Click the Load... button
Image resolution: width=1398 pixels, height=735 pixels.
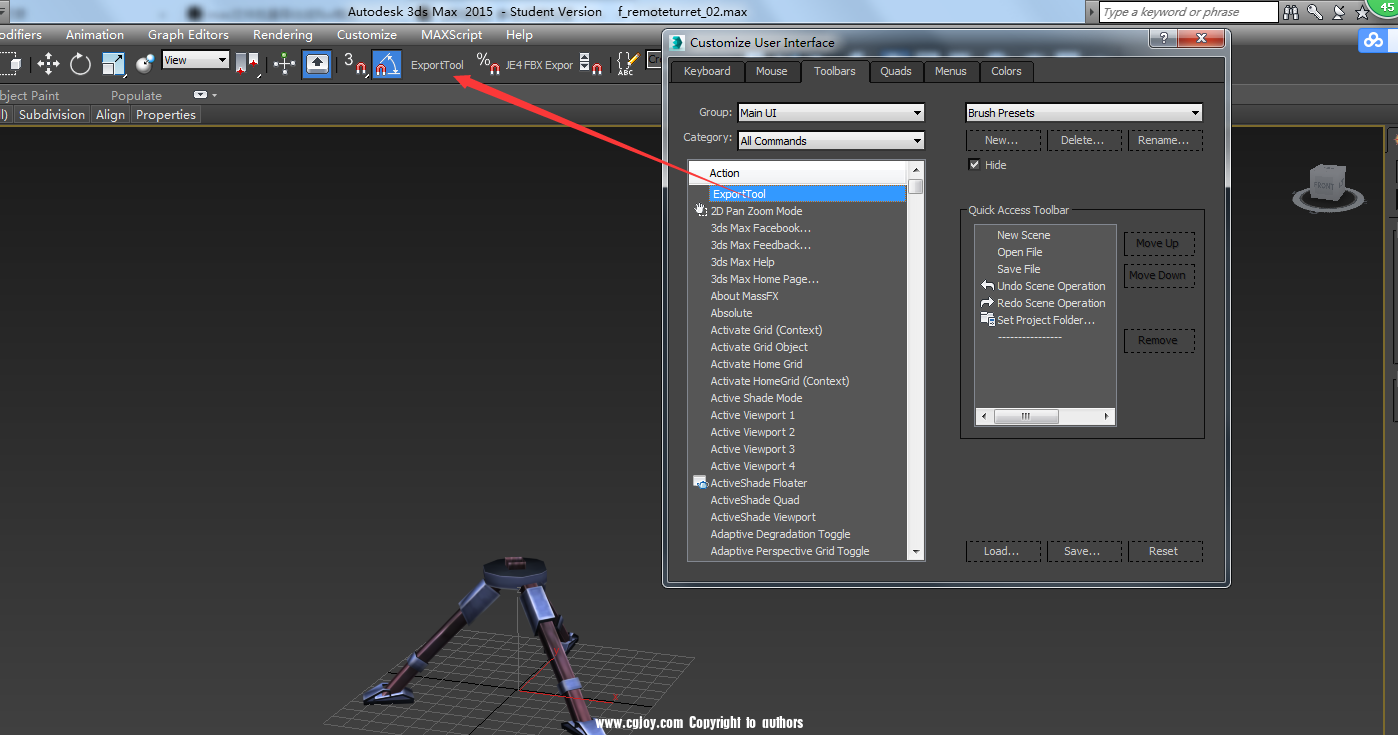(1003, 551)
